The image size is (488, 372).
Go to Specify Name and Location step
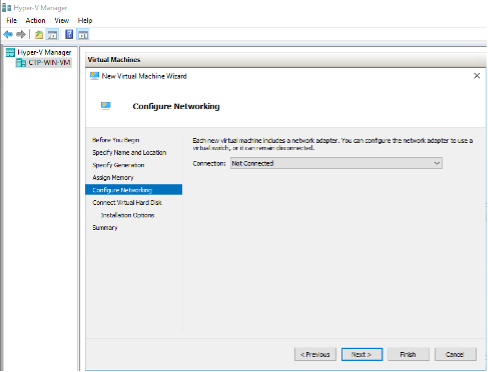pos(129,152)
